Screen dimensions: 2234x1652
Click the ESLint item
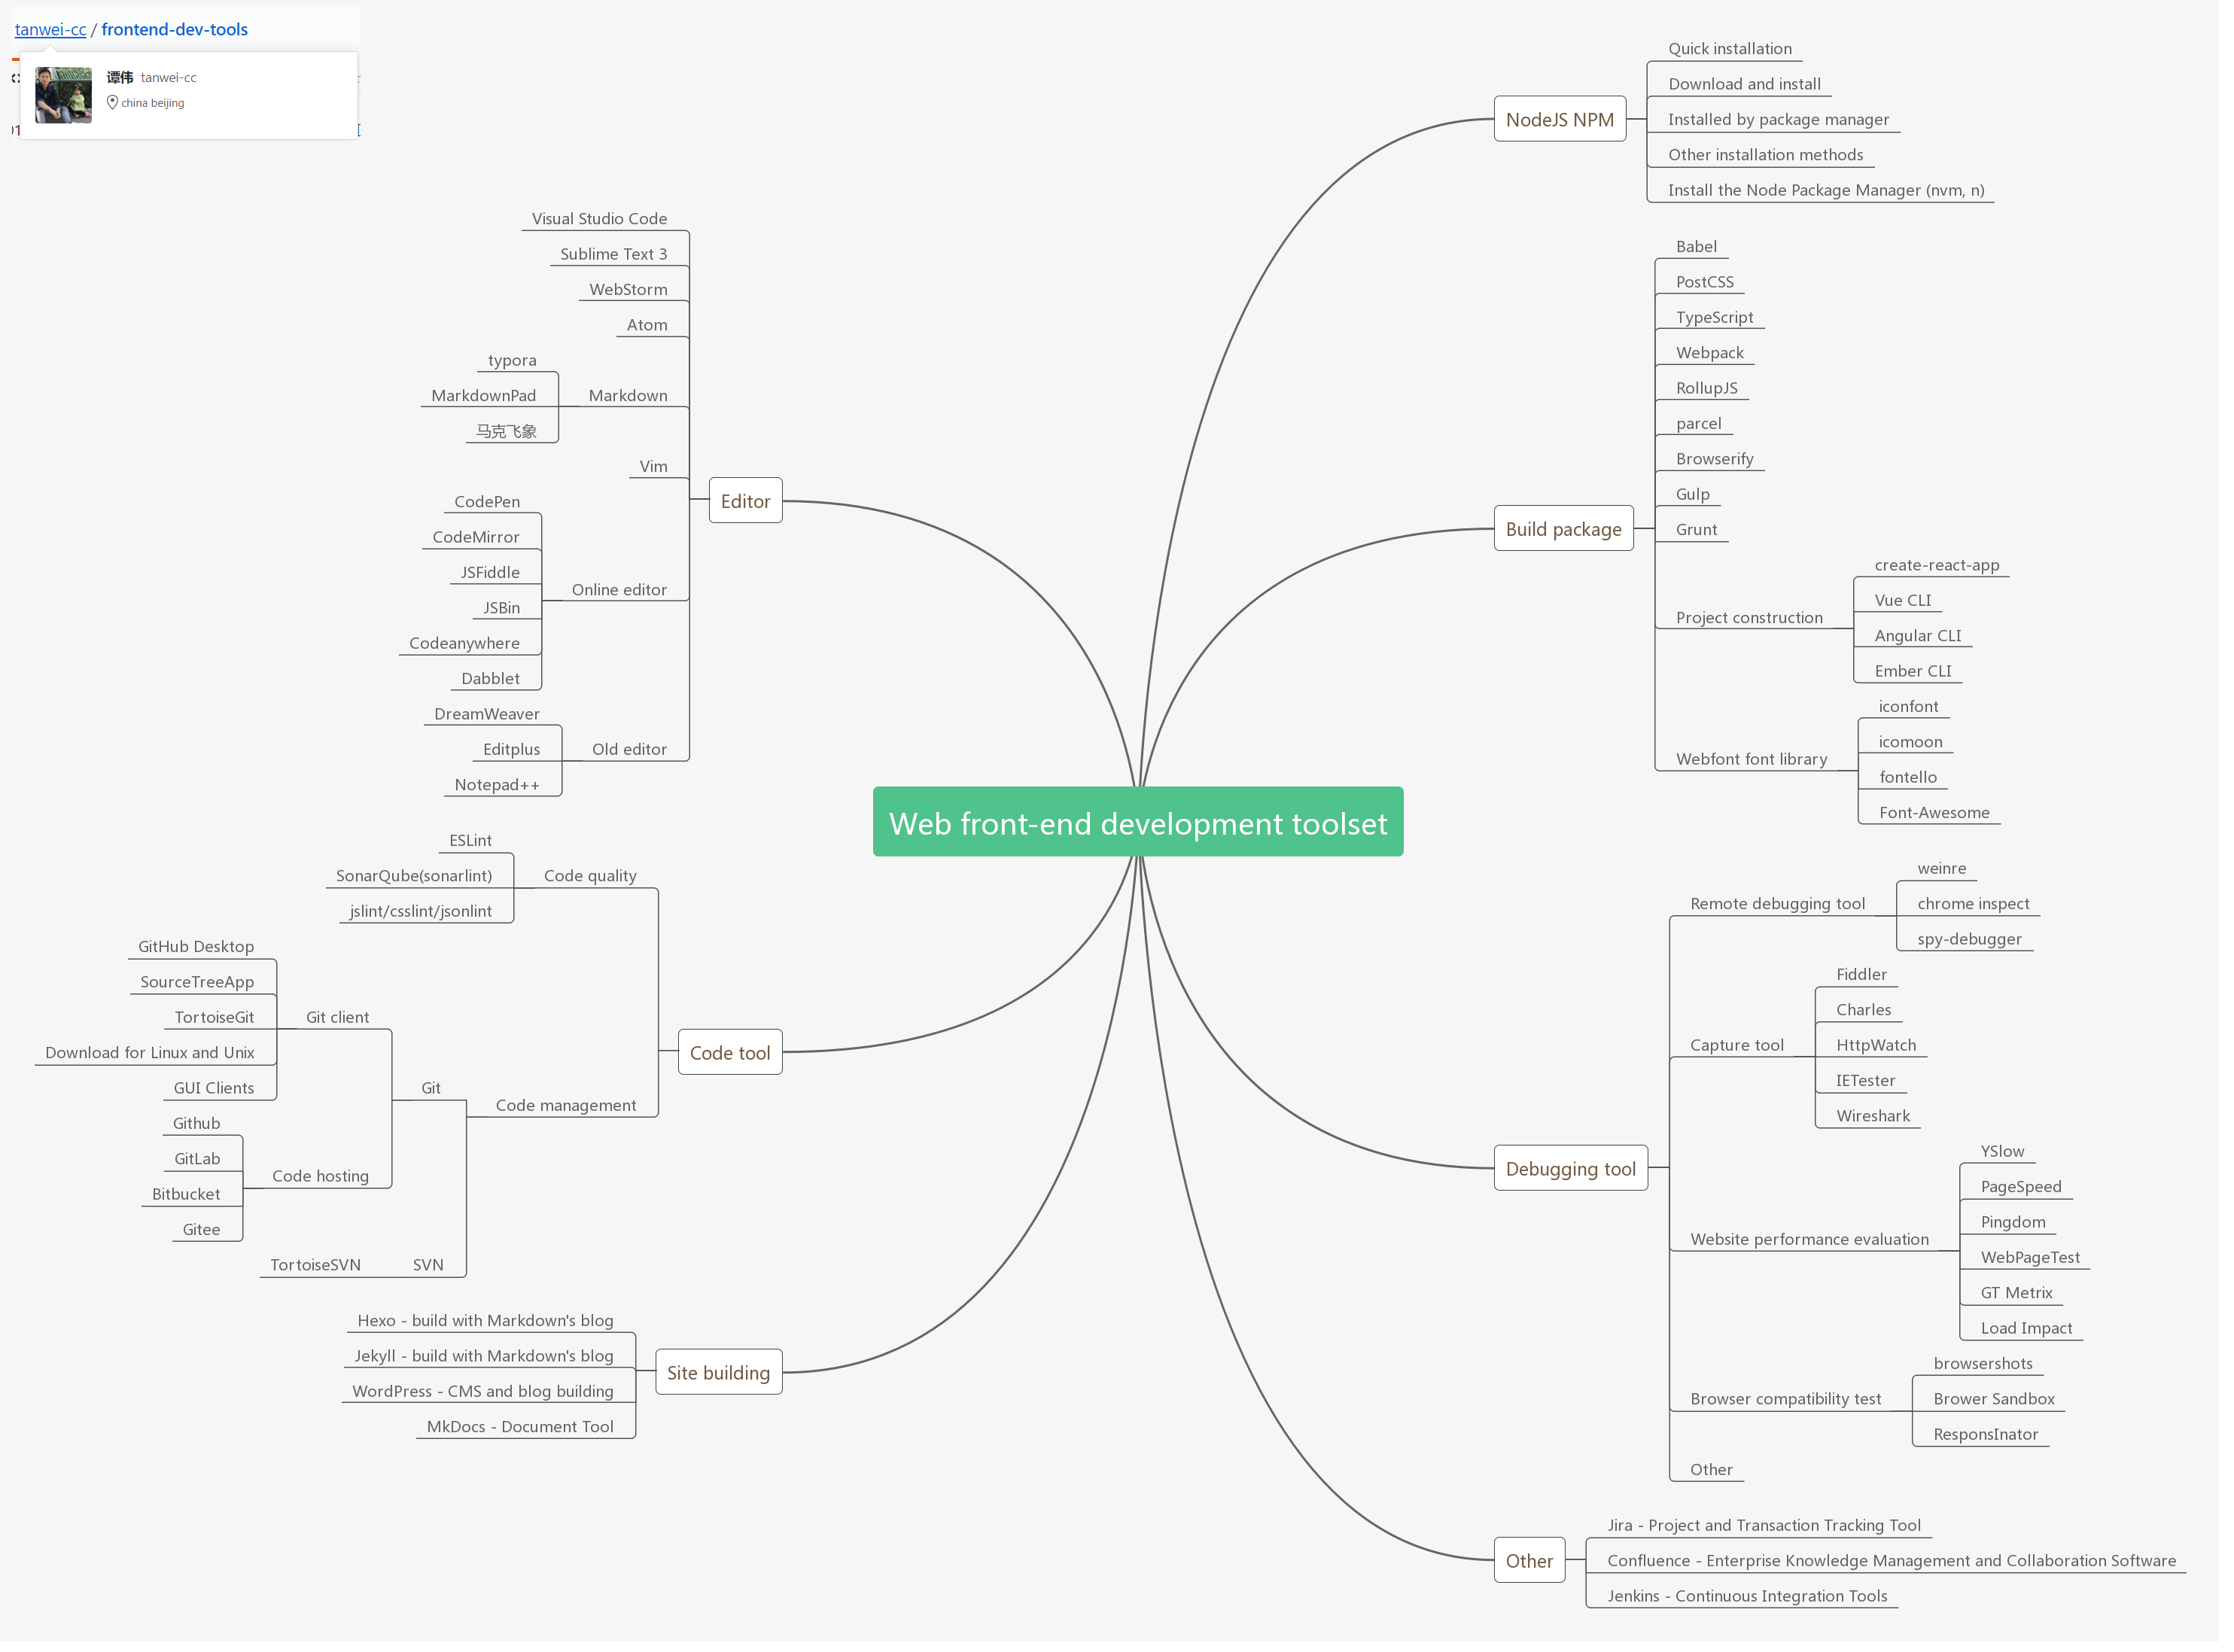473,846
